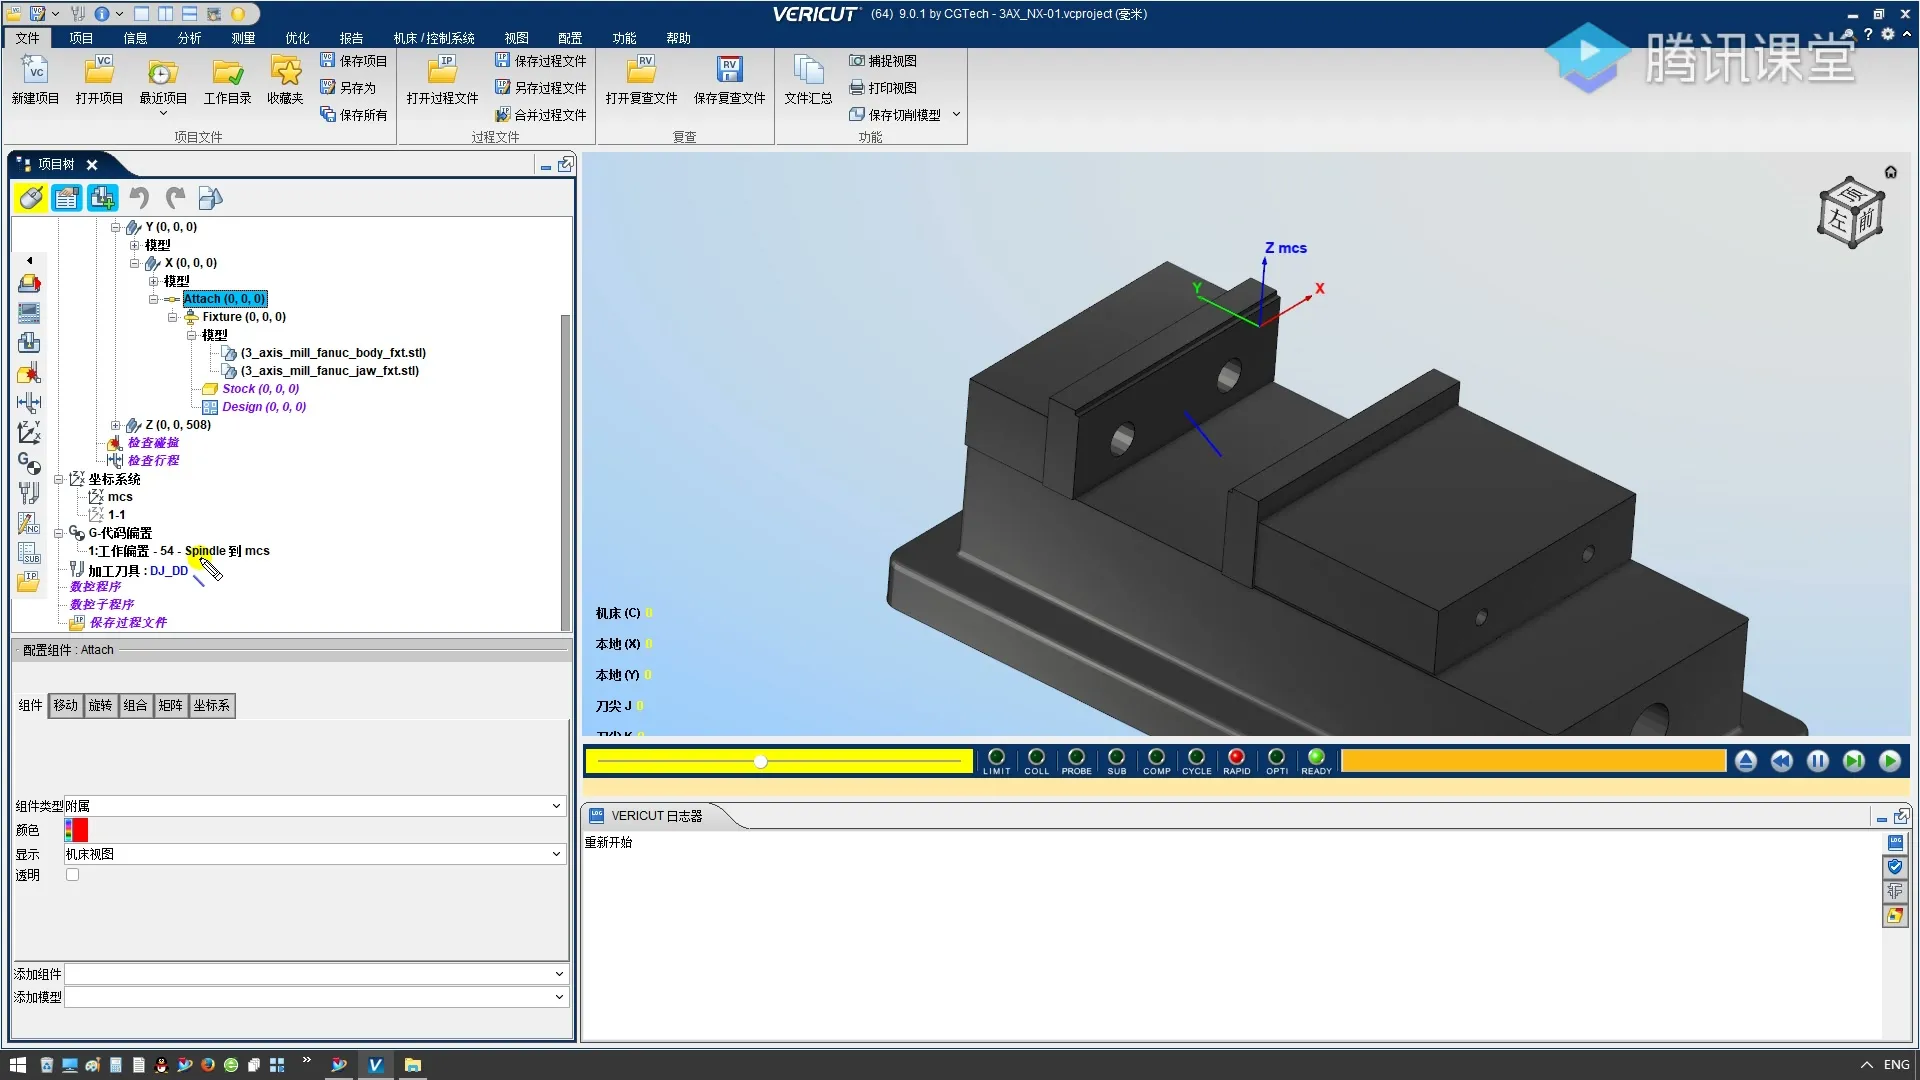Click Open Review File (打开复查文件) icon
Screen dimensions: 1920x1080
click(641, 71)
